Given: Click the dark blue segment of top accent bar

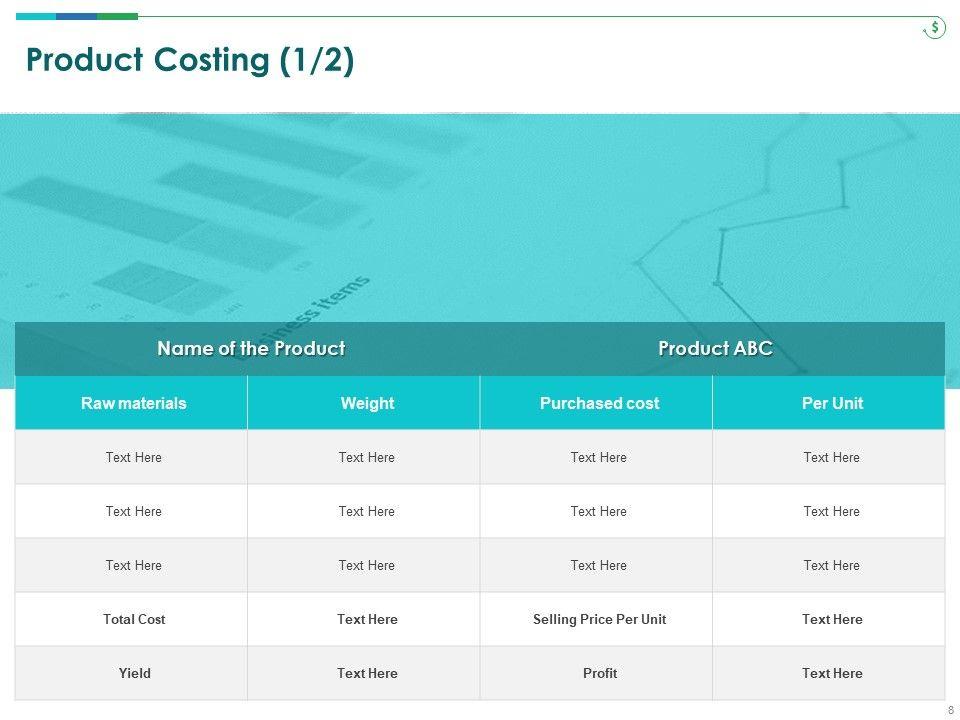Looking at the screenshot, I should point(76,16).
